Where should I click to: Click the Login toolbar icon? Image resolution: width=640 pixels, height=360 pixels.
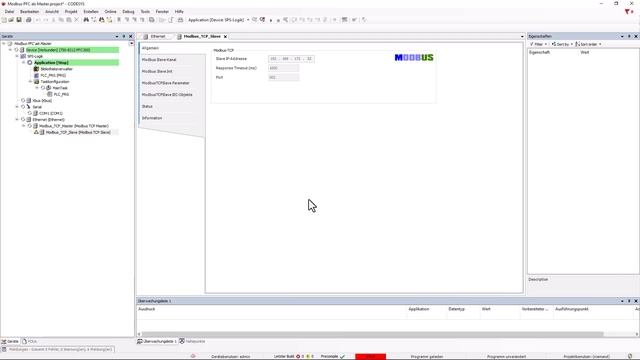(x=255, y=20)
